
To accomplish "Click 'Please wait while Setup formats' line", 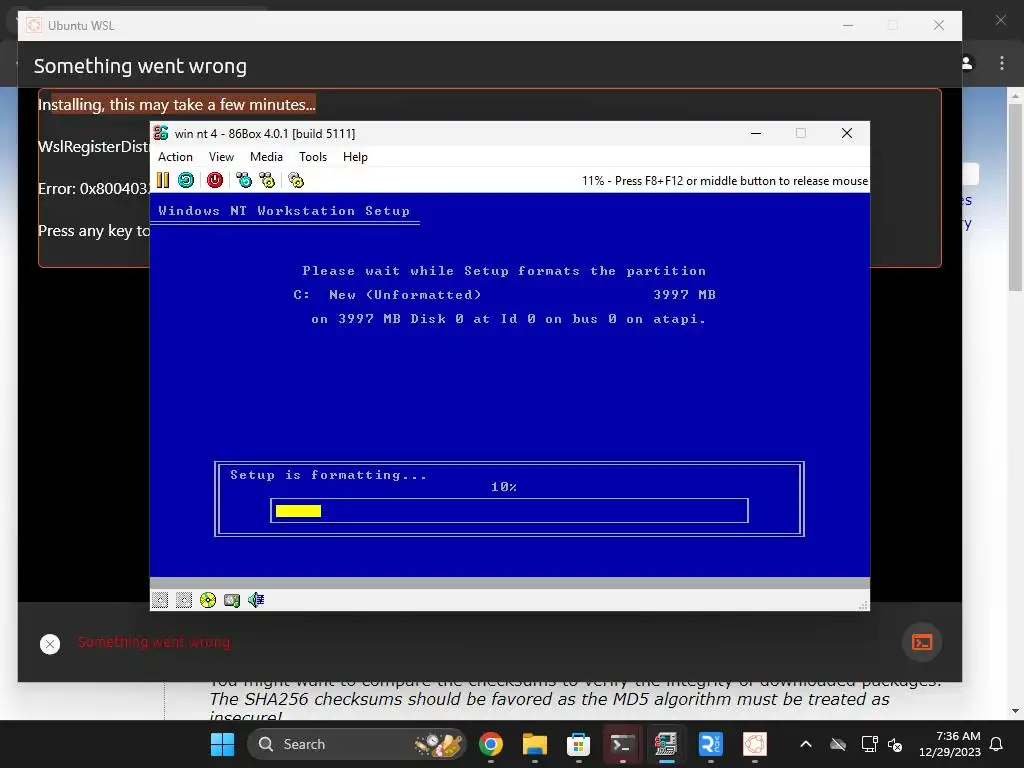I will tap(504, 271).
